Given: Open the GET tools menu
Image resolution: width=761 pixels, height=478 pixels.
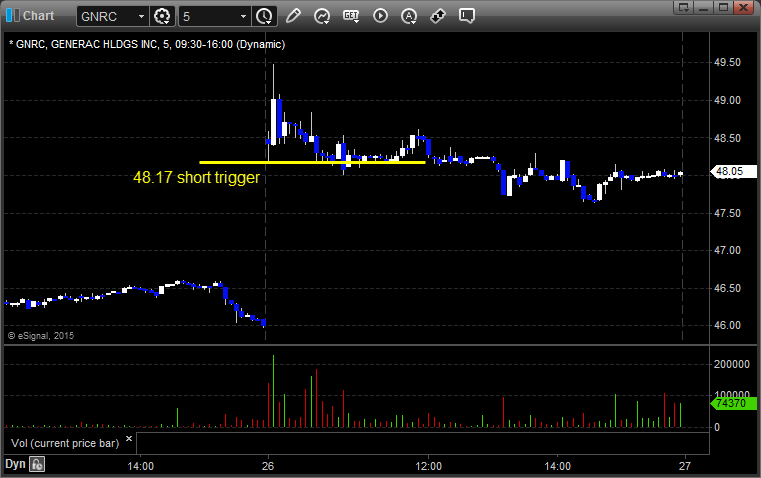Looking at the screenshot, I should (351, 16).
